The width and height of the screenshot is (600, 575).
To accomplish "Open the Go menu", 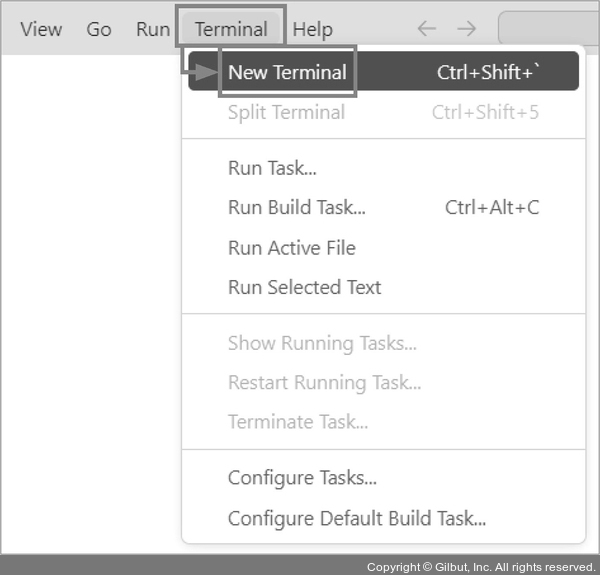I will pos(99,29).
